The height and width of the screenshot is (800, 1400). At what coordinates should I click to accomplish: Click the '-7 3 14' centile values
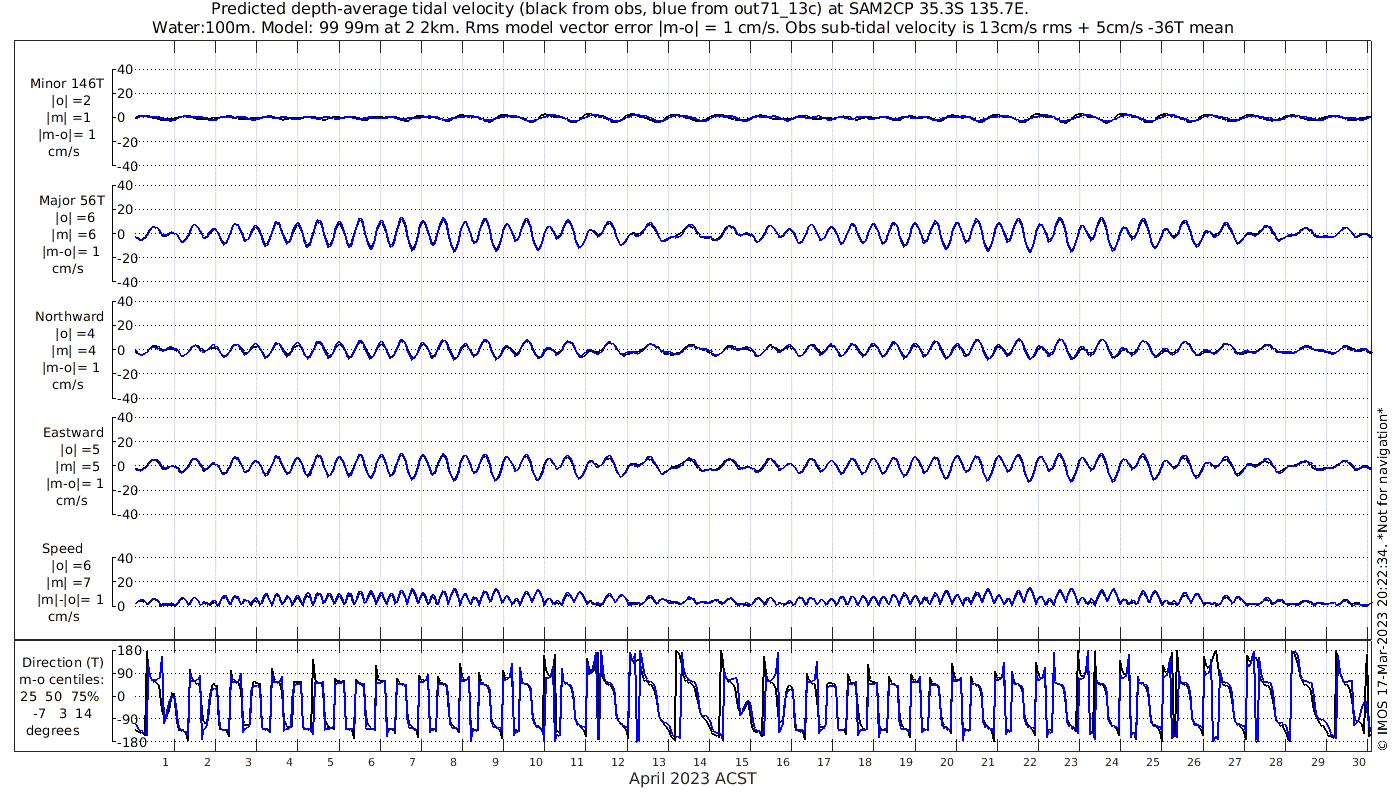[62, 713]
